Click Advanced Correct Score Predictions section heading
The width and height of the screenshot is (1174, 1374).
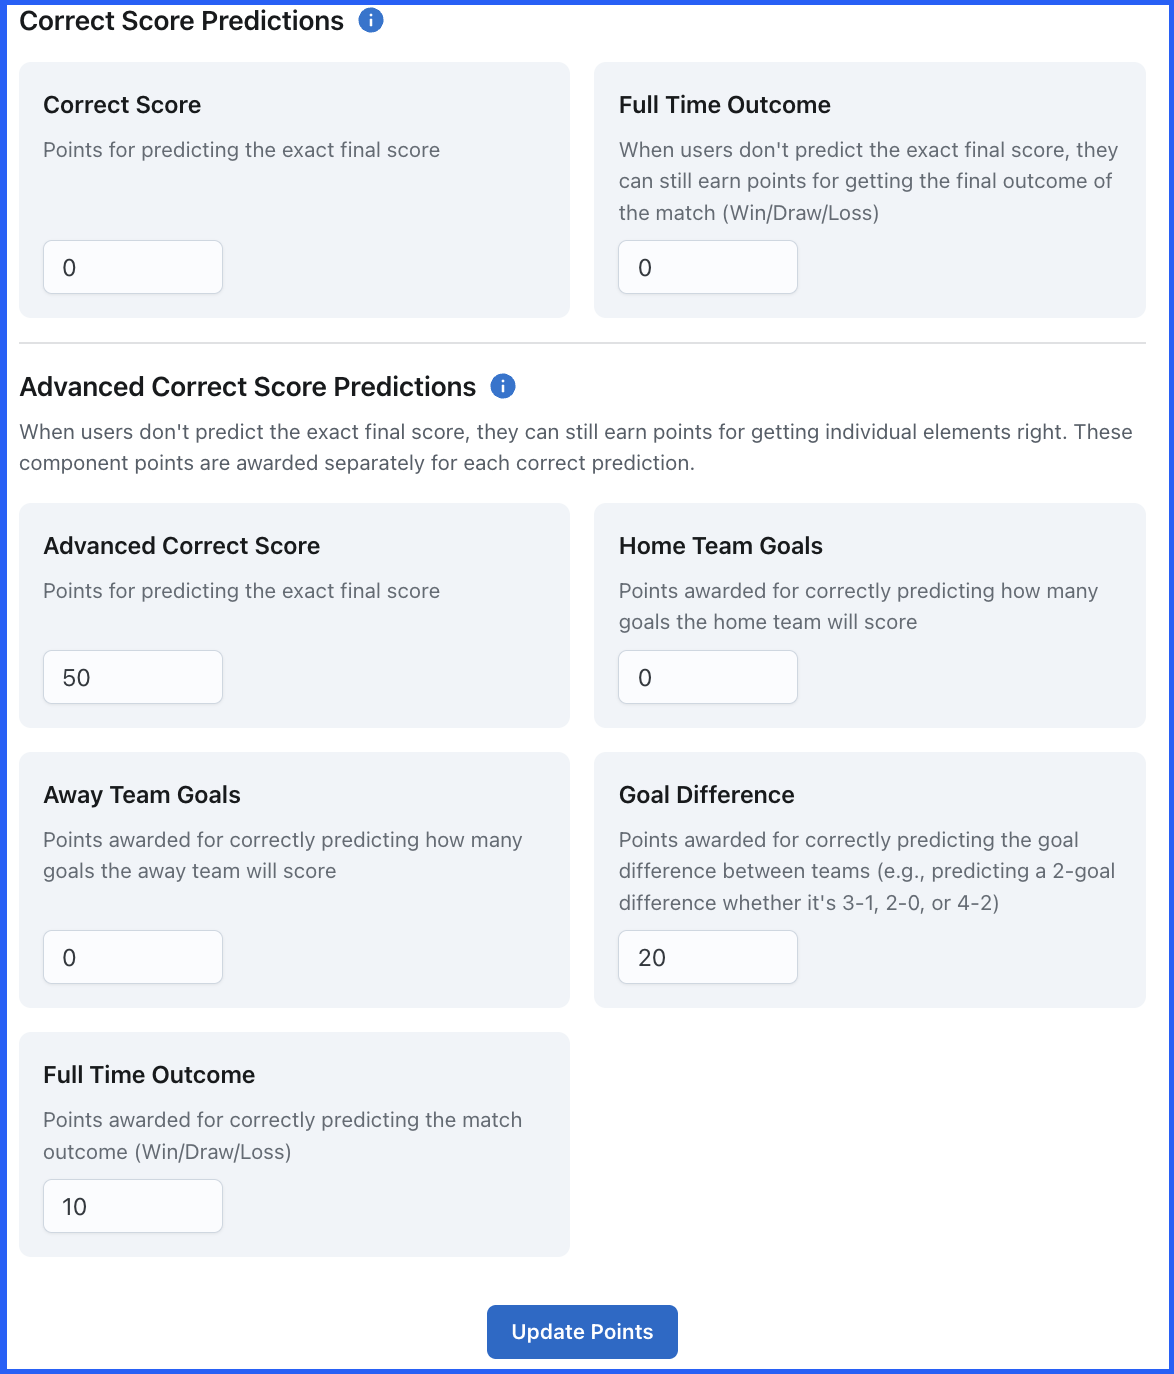coord(248,387)
